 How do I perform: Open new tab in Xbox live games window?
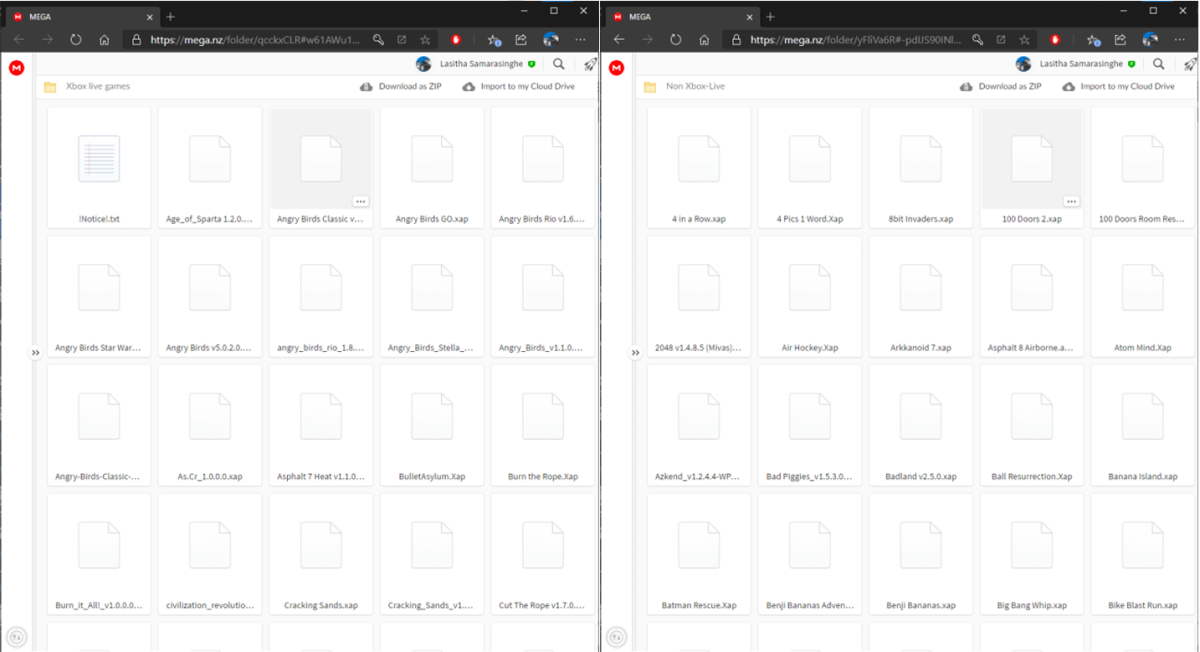click(x=170, y=16)
